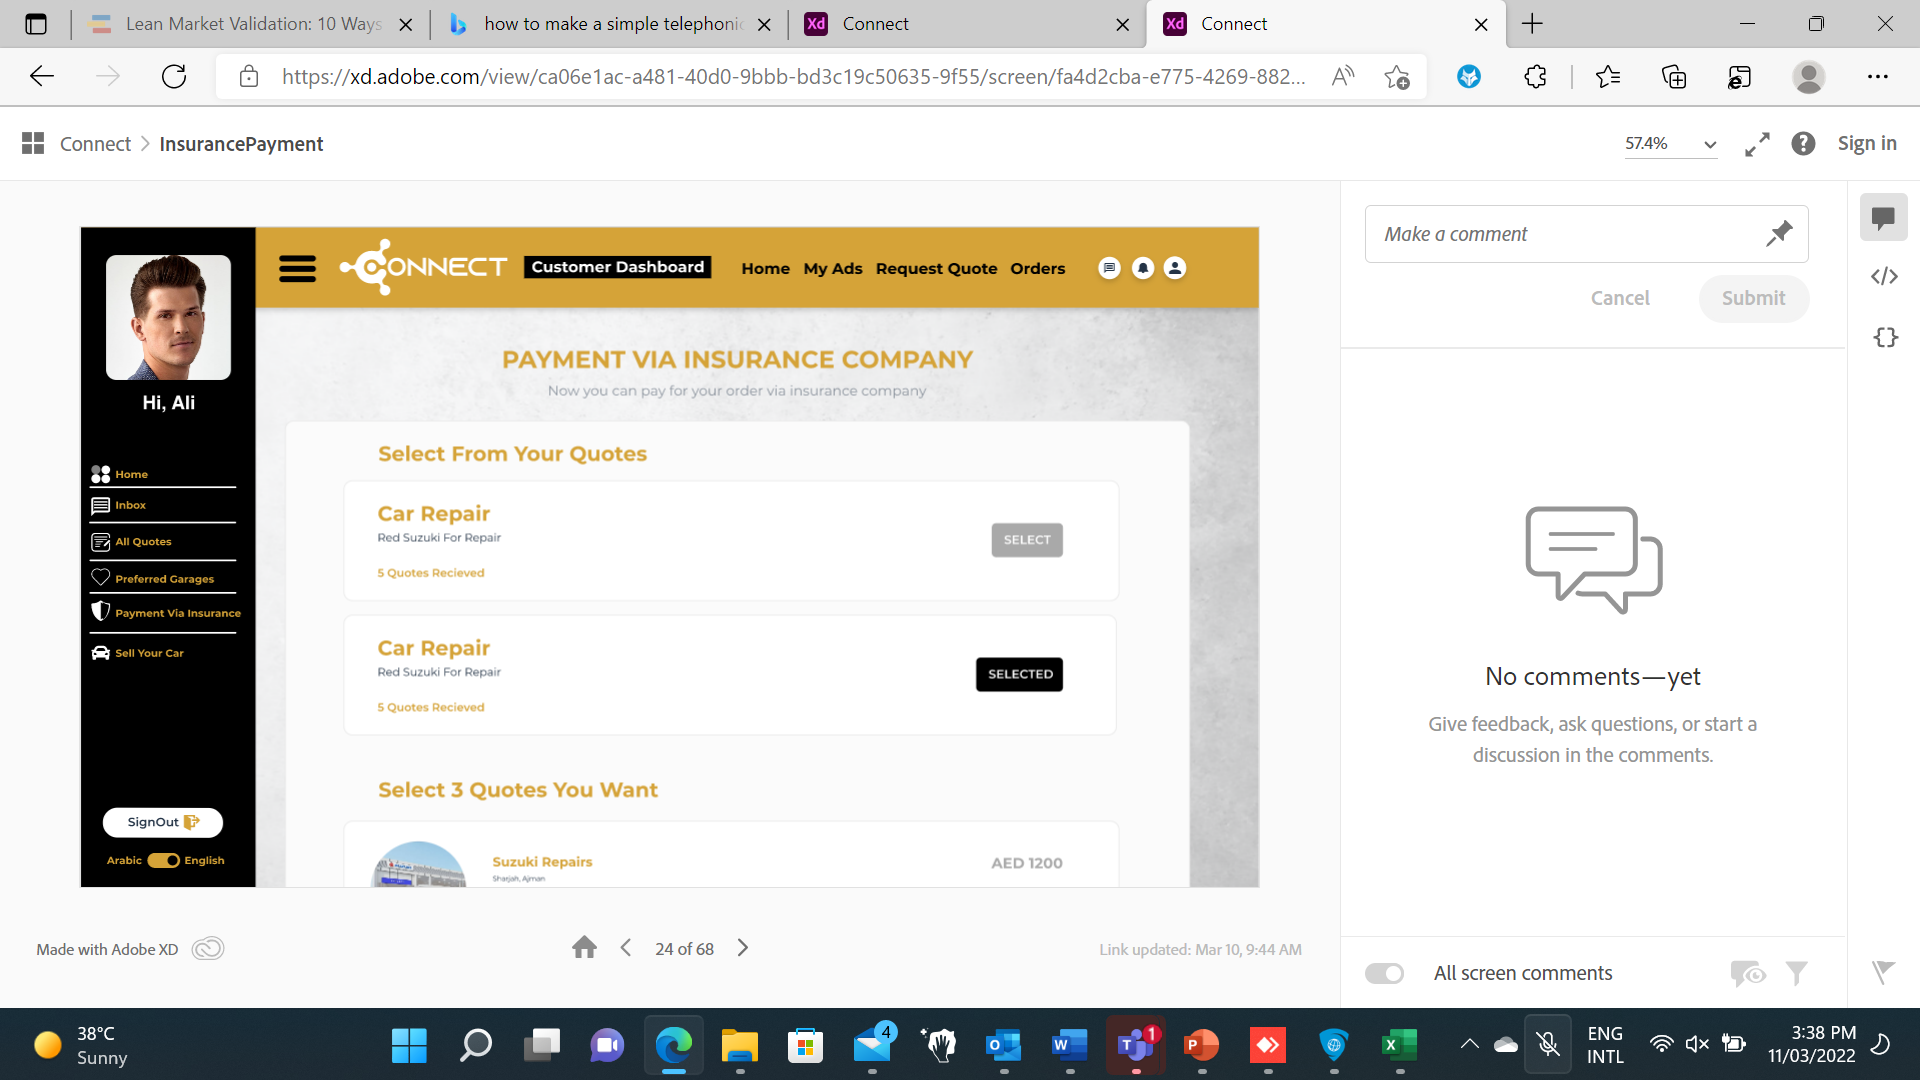This screenshot has width=1920, height=1080.
Task: Toggle Arabic English language switch
Action: (163, 860)
